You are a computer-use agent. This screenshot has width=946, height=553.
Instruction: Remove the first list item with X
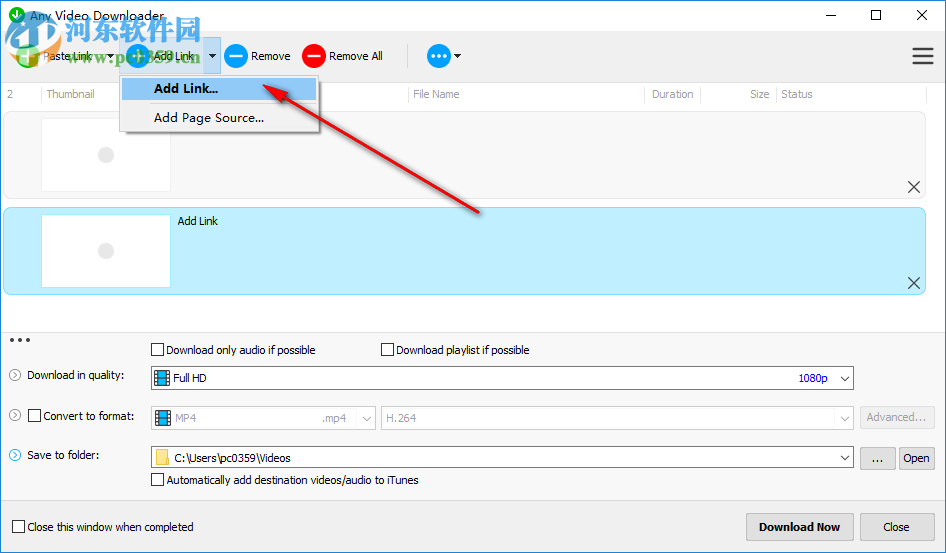click(913, 187)
